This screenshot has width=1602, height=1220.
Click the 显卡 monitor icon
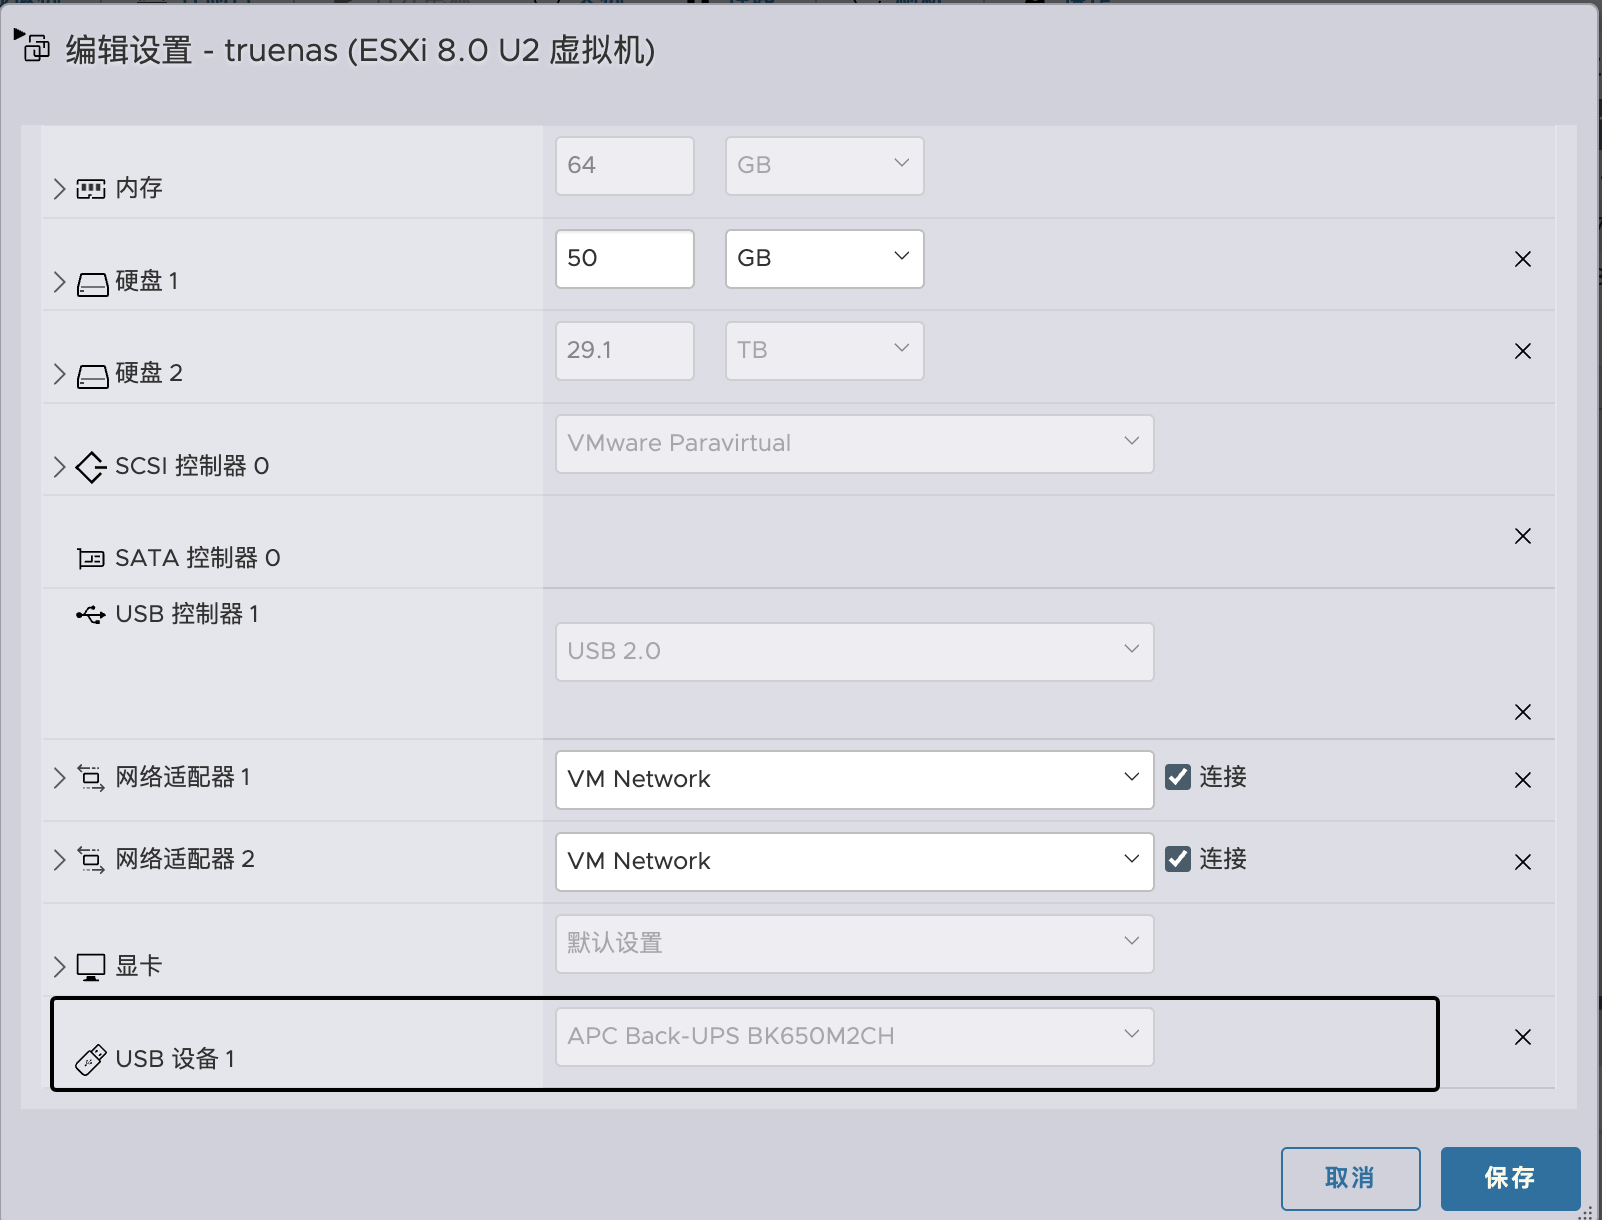[91, 967]
